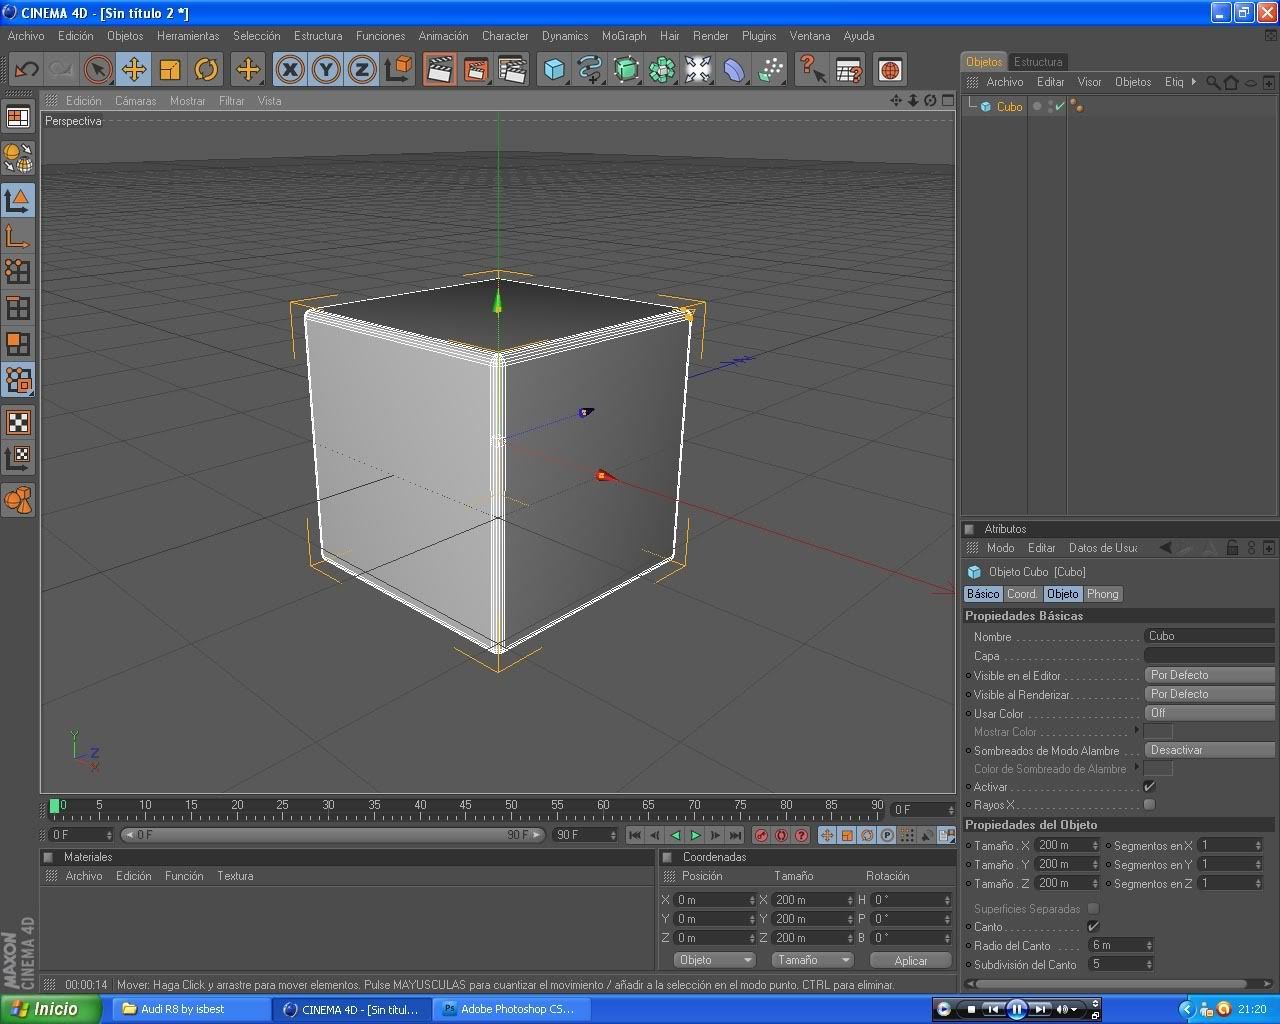Select Points mode in left sidebar
This screenshot has height=1024, width=1280.
click(x=18, y=272)
